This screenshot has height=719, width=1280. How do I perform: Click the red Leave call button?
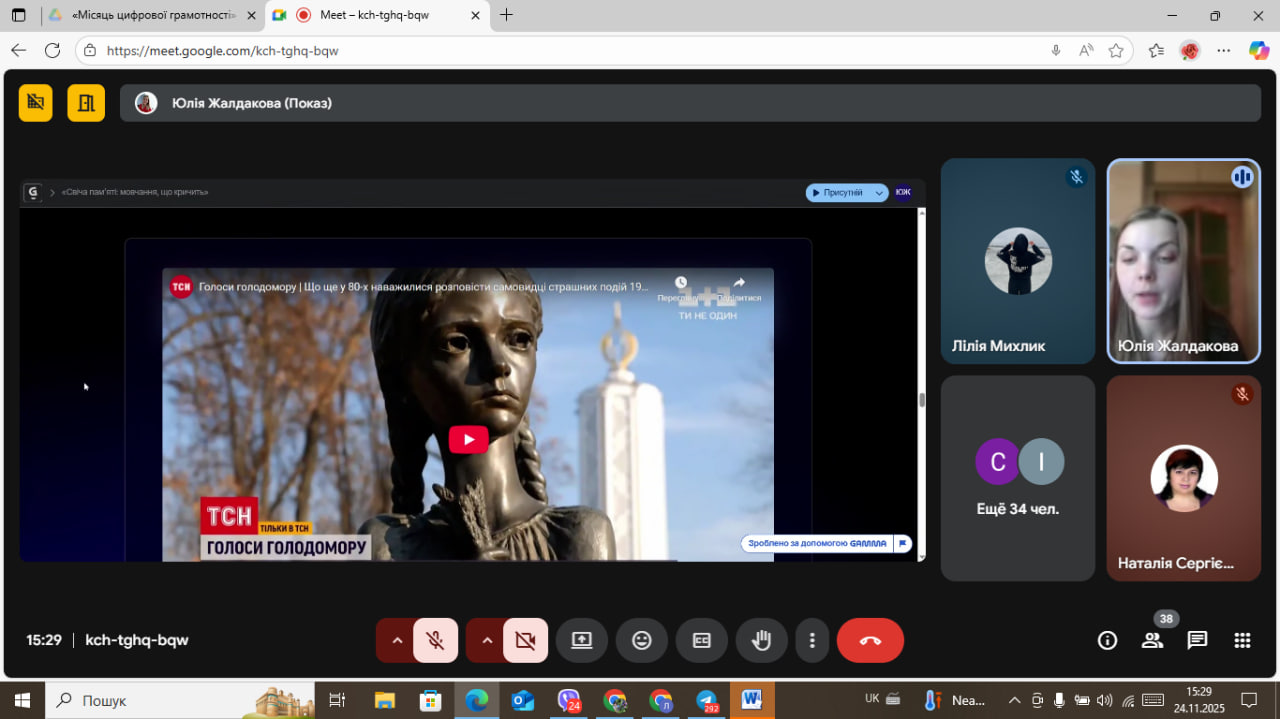870,641
